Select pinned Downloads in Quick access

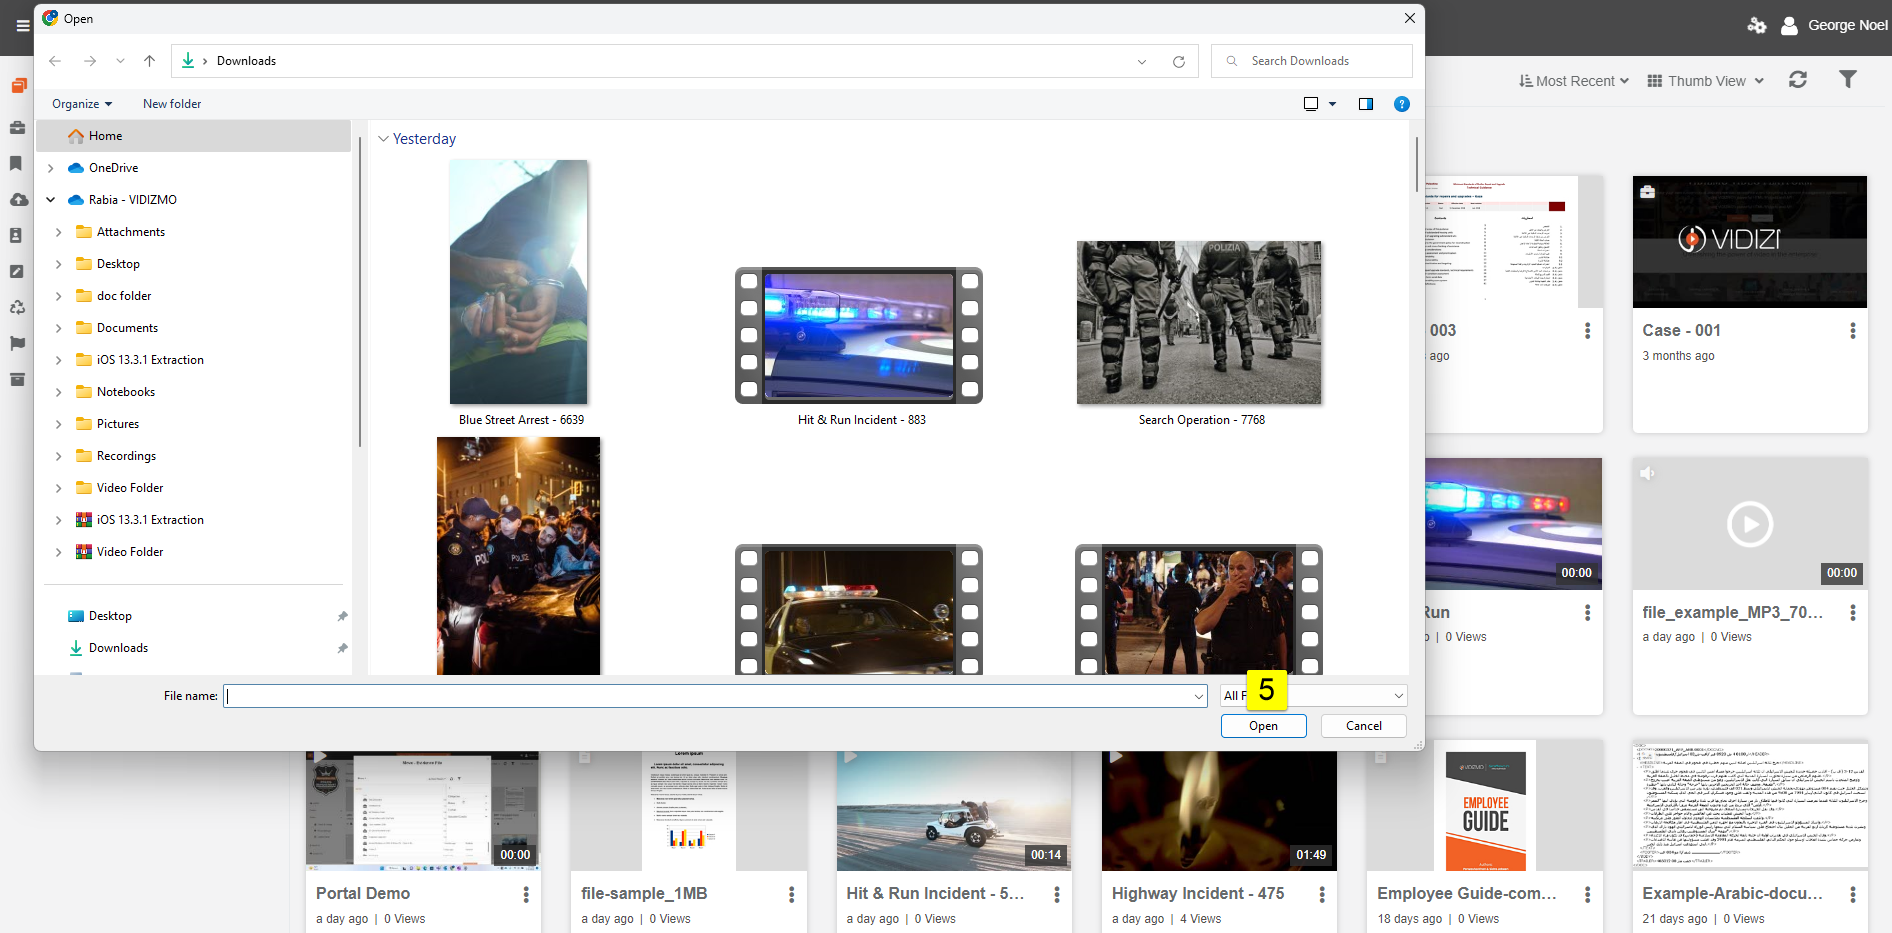point(118,648)
